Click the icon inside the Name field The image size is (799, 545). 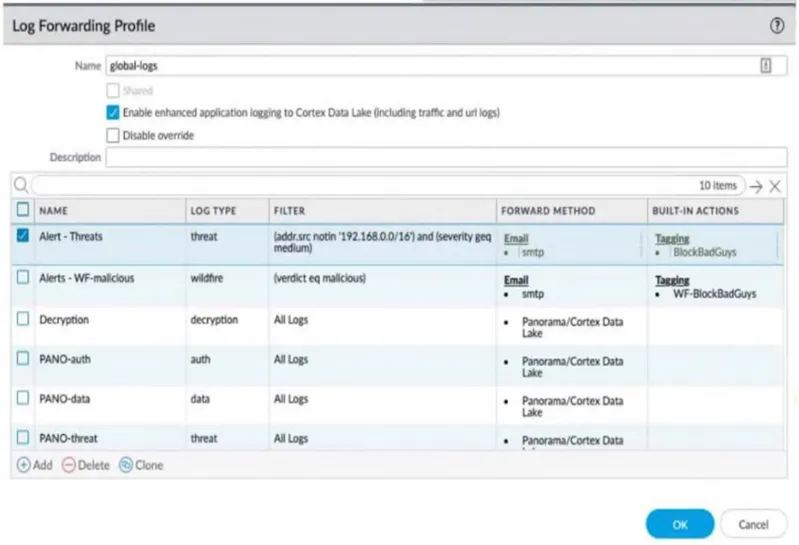pos(765,65)
